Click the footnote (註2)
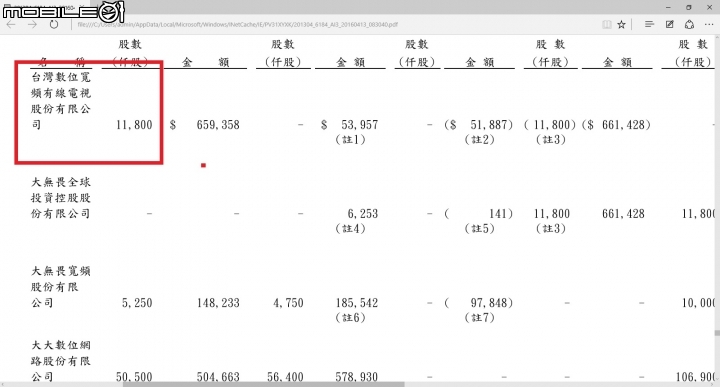Image resolution: width=720 pixels, height=387 pixels. click(x=479, y=140)
